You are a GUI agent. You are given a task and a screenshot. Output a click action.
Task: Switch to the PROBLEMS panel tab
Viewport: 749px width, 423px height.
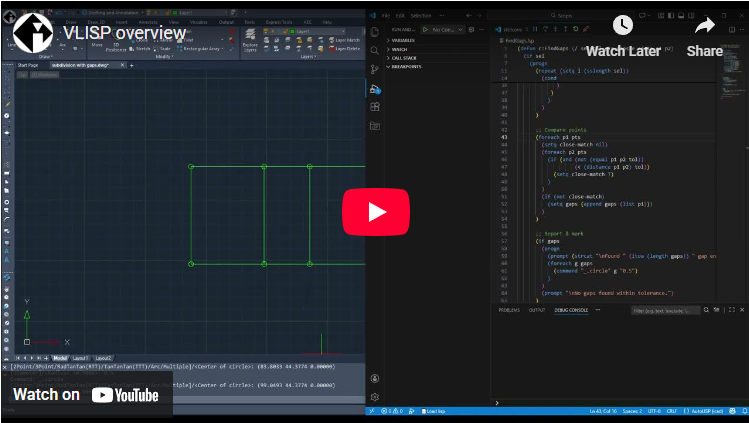pos(509,310)
